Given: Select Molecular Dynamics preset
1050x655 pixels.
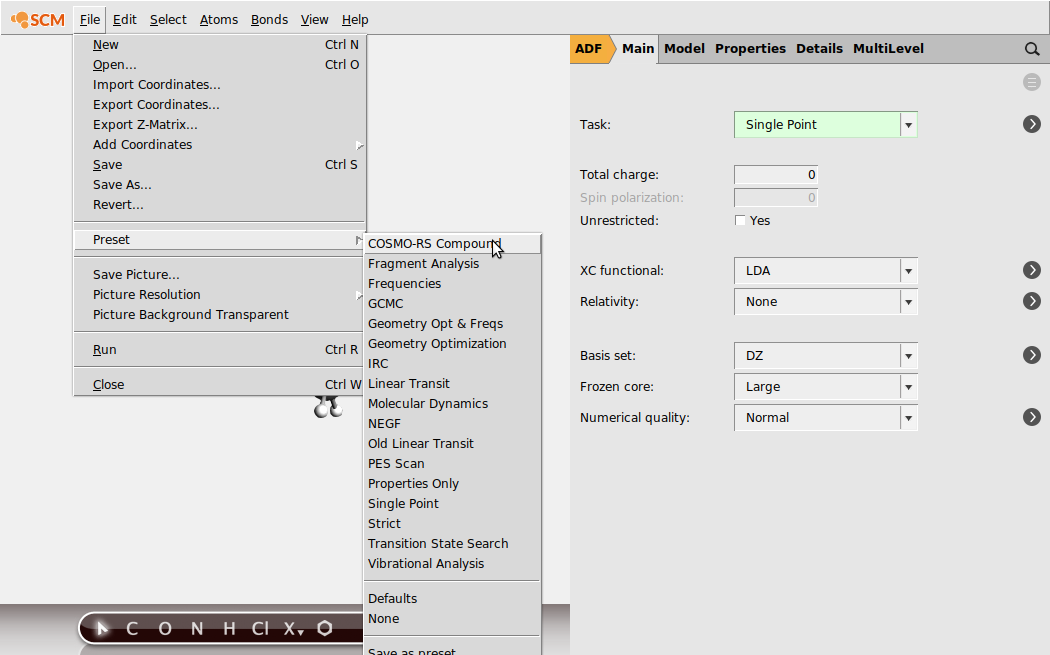Looking at the screenshot, I should click(452, 404).
